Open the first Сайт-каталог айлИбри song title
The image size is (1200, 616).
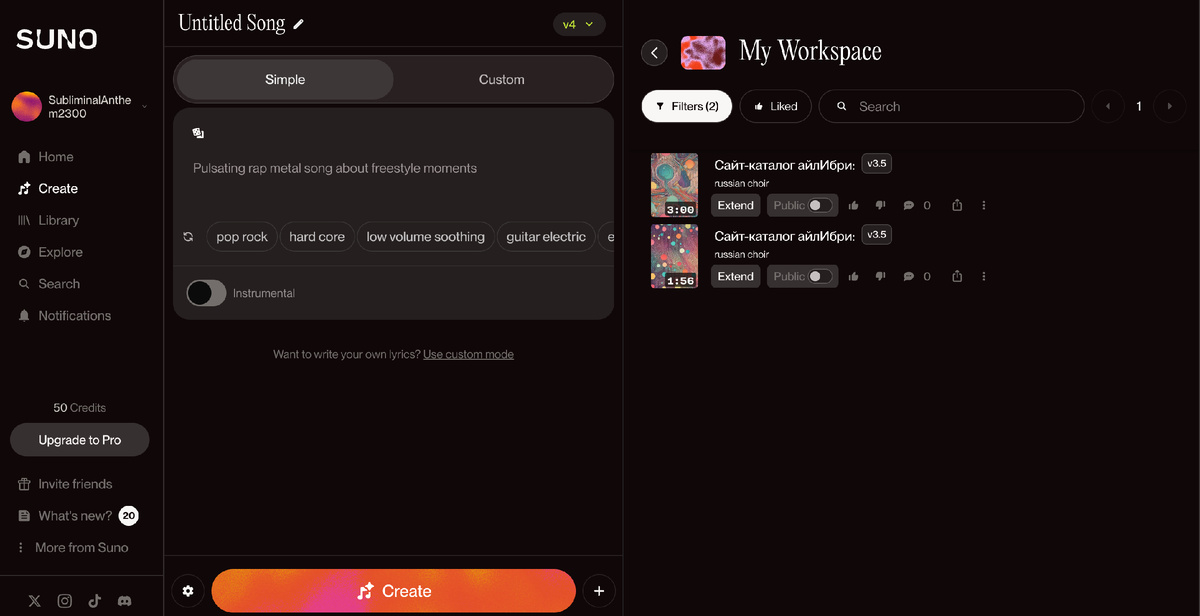pyautogui.click(x=785, y=165)
